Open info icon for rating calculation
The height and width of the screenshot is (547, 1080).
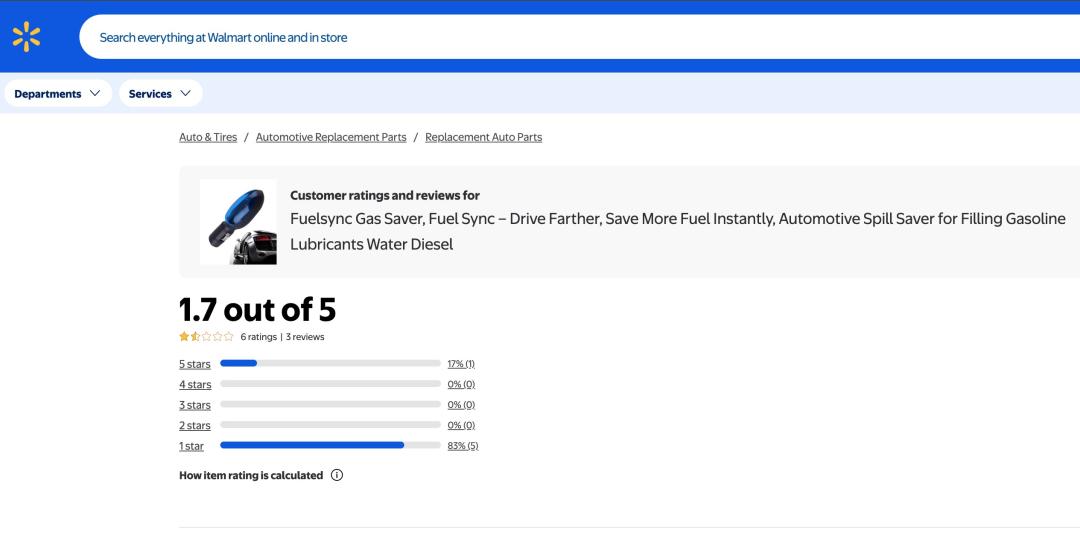pyautogui.click(x=337, y=475)
